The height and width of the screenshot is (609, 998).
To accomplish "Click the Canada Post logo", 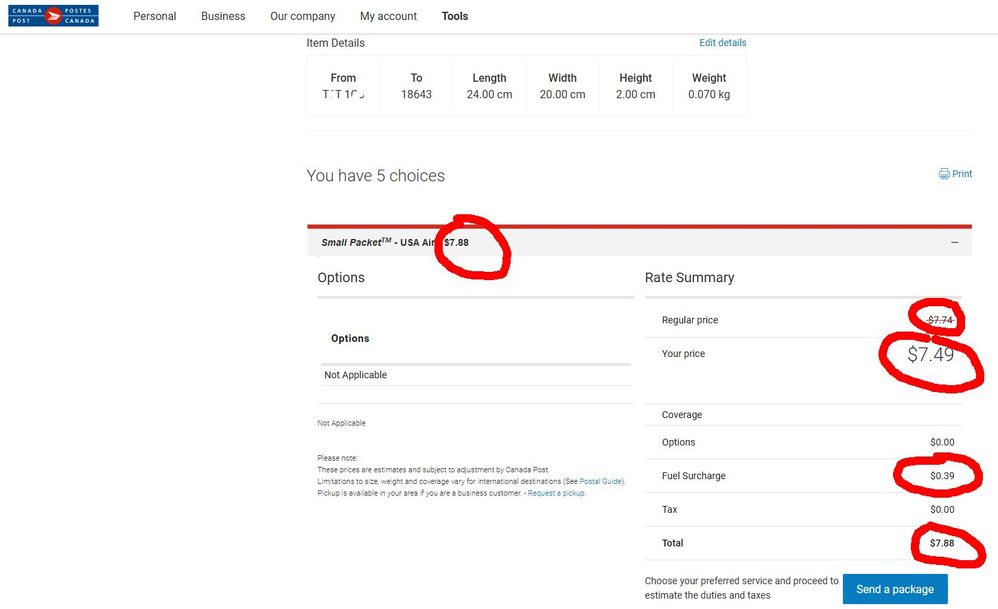I will point(53,16).
